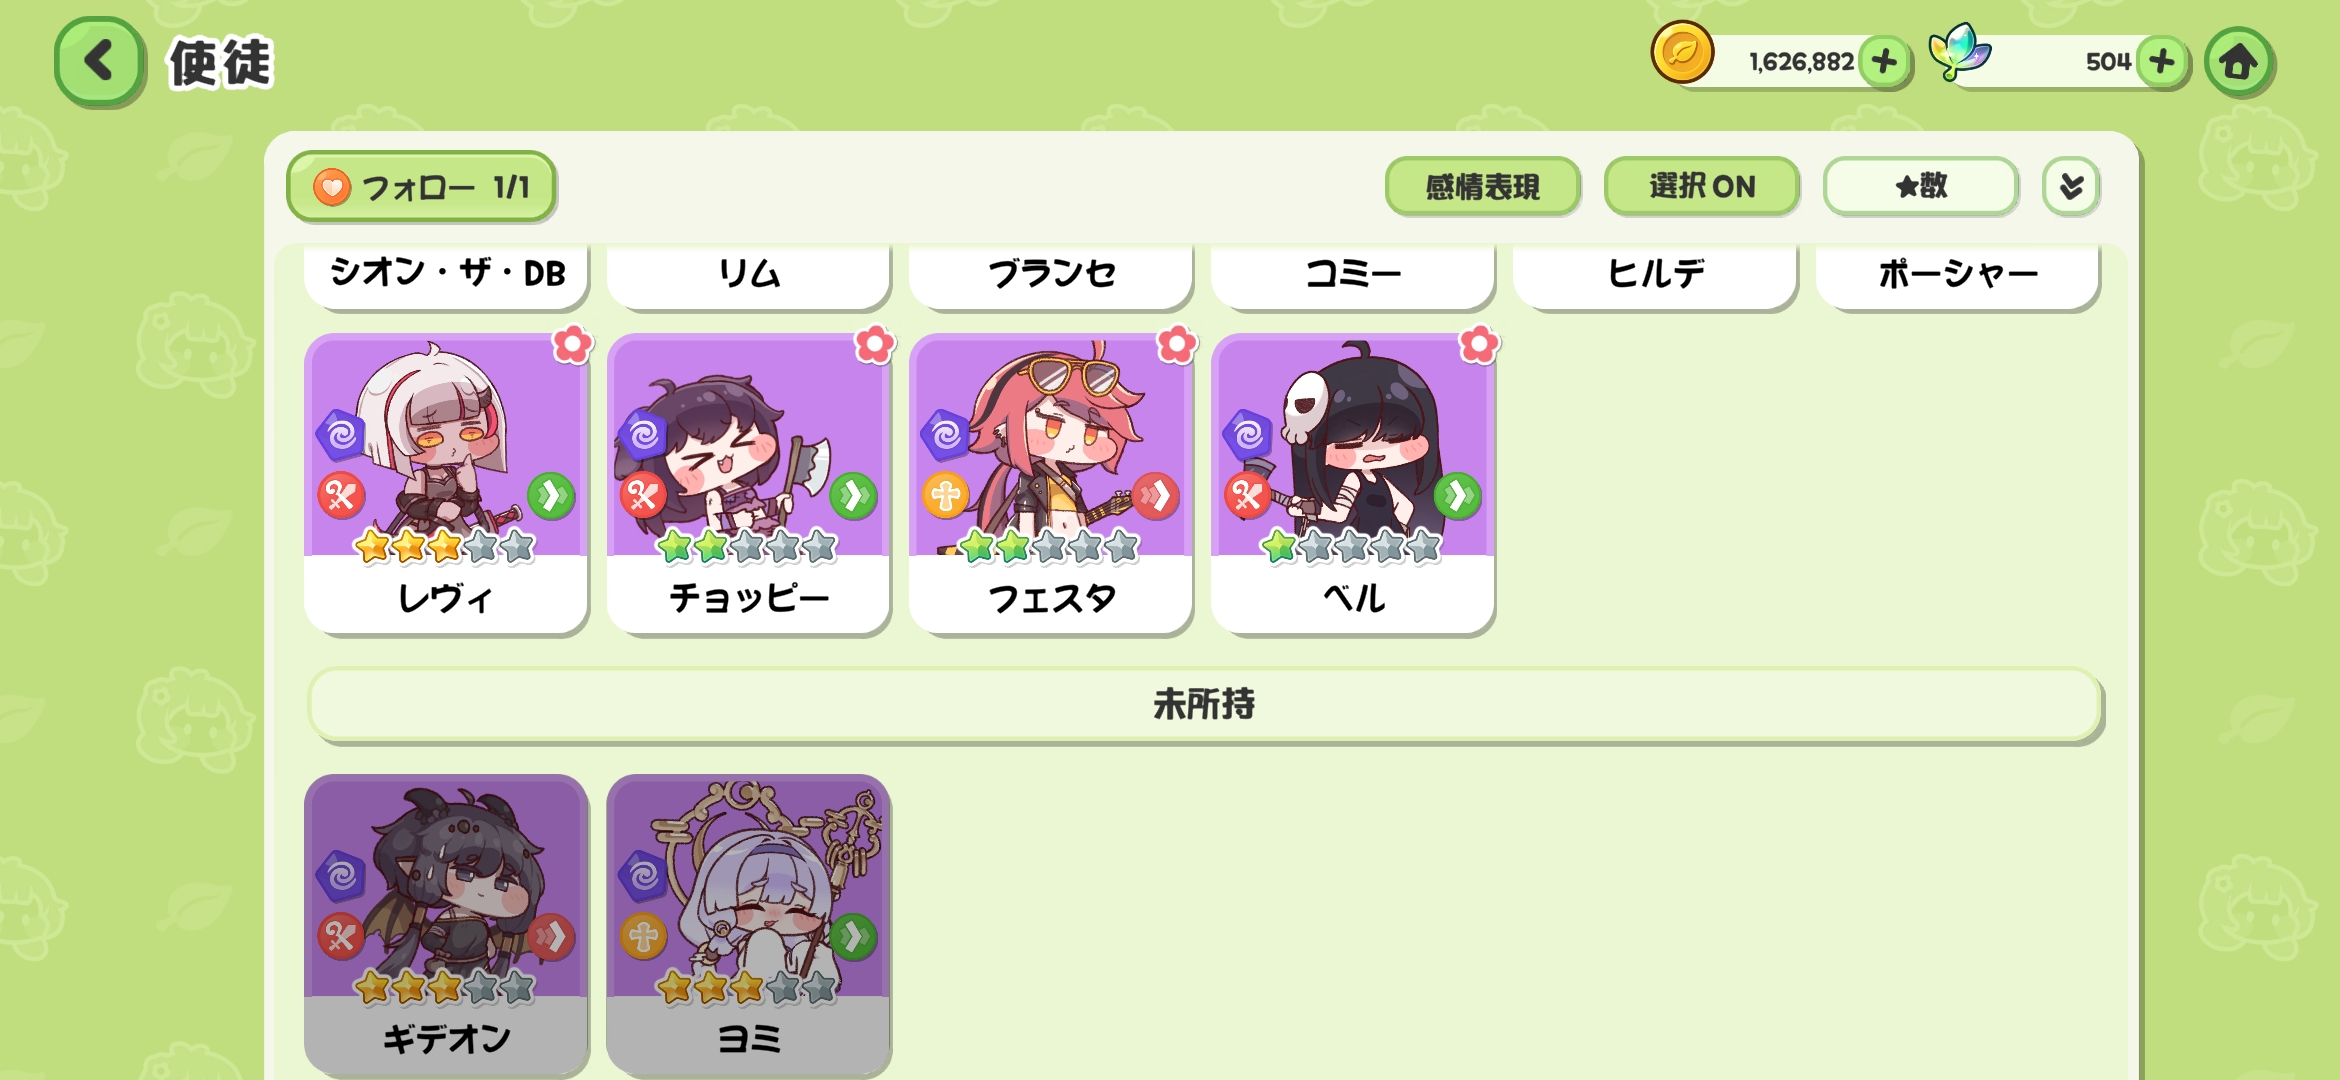Image resolution: width=2340 pixels, height=1080 pixels.
Task: Toggle the 選択 ON selection mode
Action: coord(1702,186)
